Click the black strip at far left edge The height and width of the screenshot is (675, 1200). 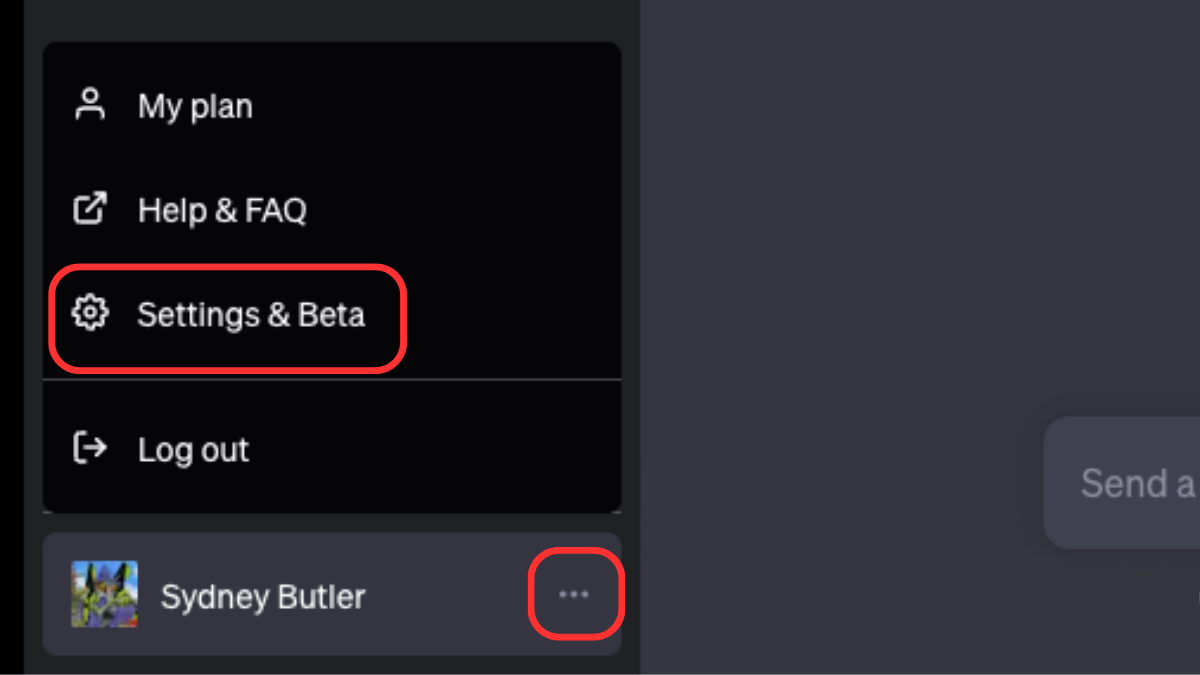pyautogui.click(x=11, y=337)
